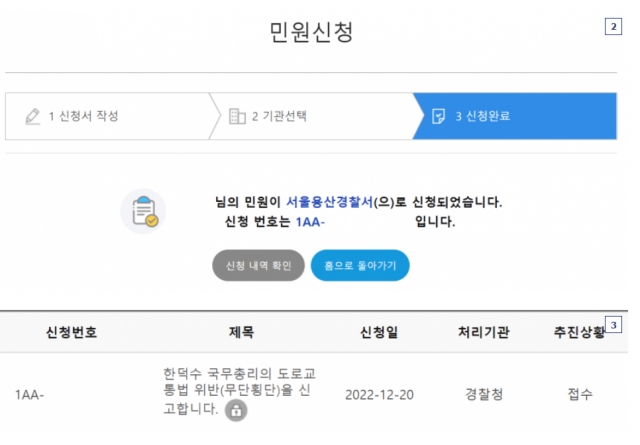Click the 제목 column header
640x445 pixels.
[242, 332]
